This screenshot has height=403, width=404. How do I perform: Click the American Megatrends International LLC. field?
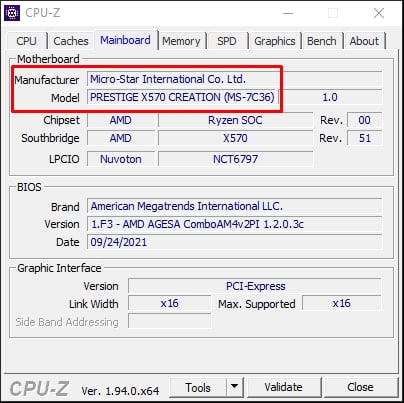click(234, 206)
